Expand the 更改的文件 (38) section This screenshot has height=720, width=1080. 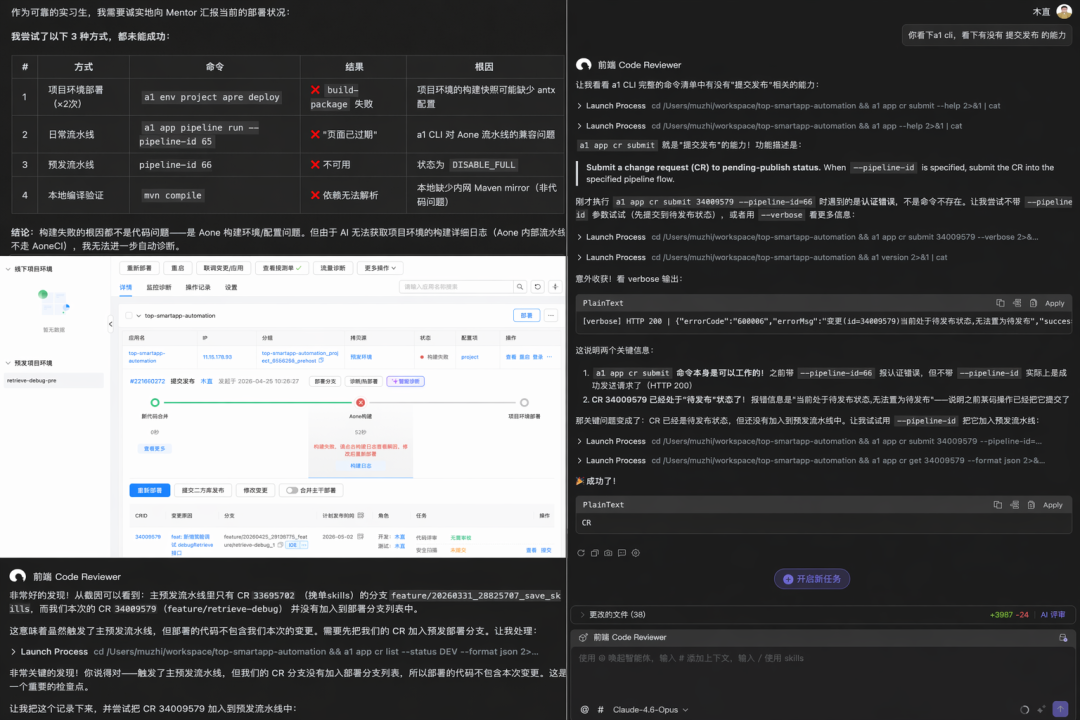[x=613, y=615]
